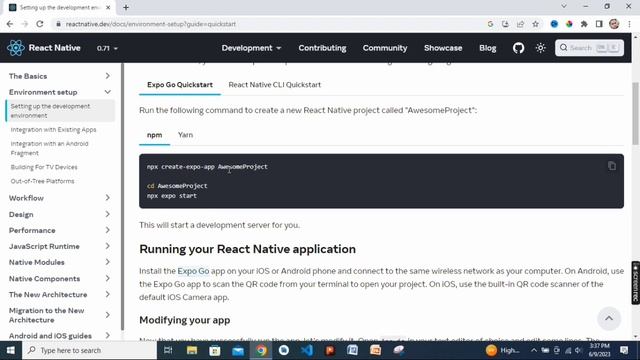Open the Chrome profile avatar

pos(614,24)
